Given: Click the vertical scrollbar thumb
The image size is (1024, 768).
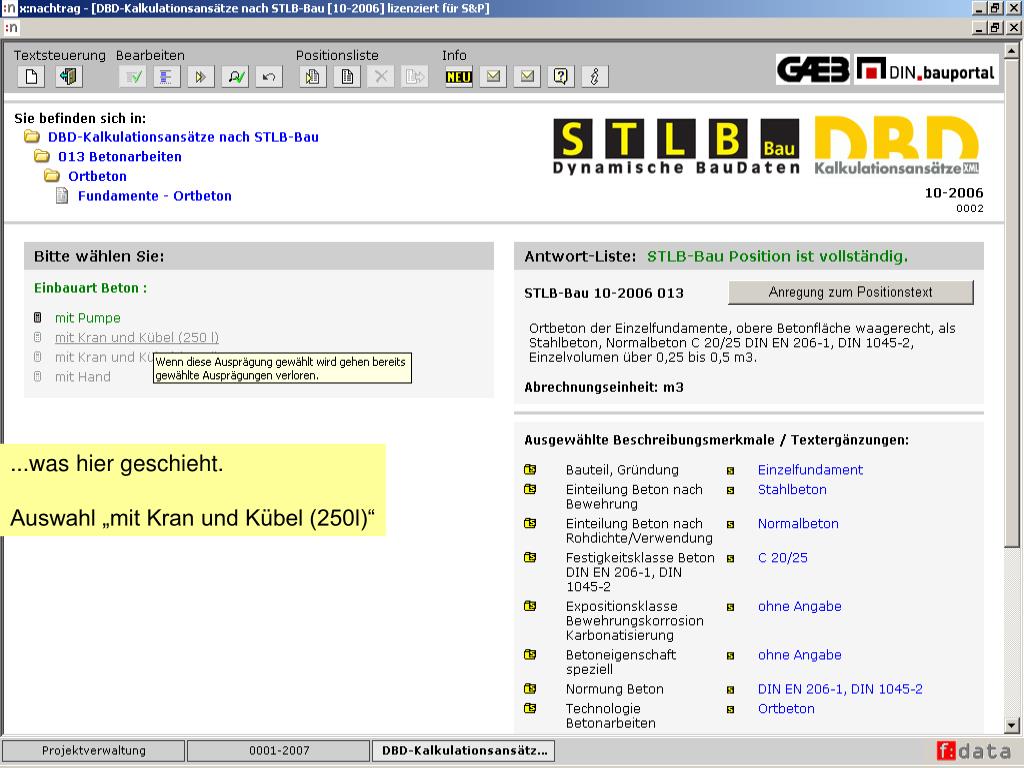Looking at the screenshot, I should (x=1012, y=303).
